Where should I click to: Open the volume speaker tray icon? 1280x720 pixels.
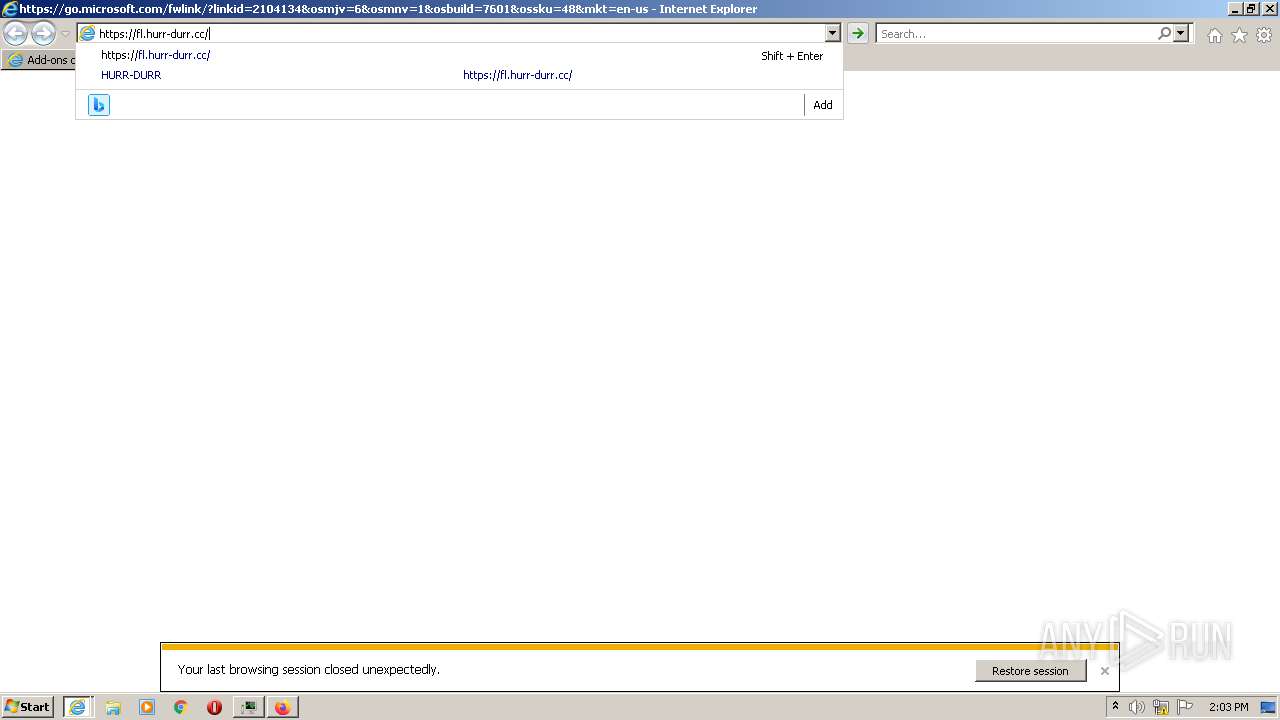pos(1137,707)
